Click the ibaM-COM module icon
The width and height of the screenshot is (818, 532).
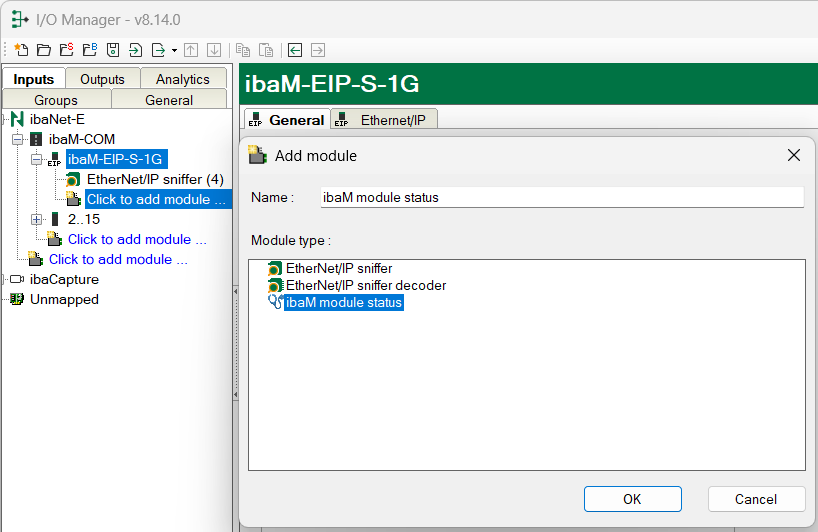(x=36, y=139)
